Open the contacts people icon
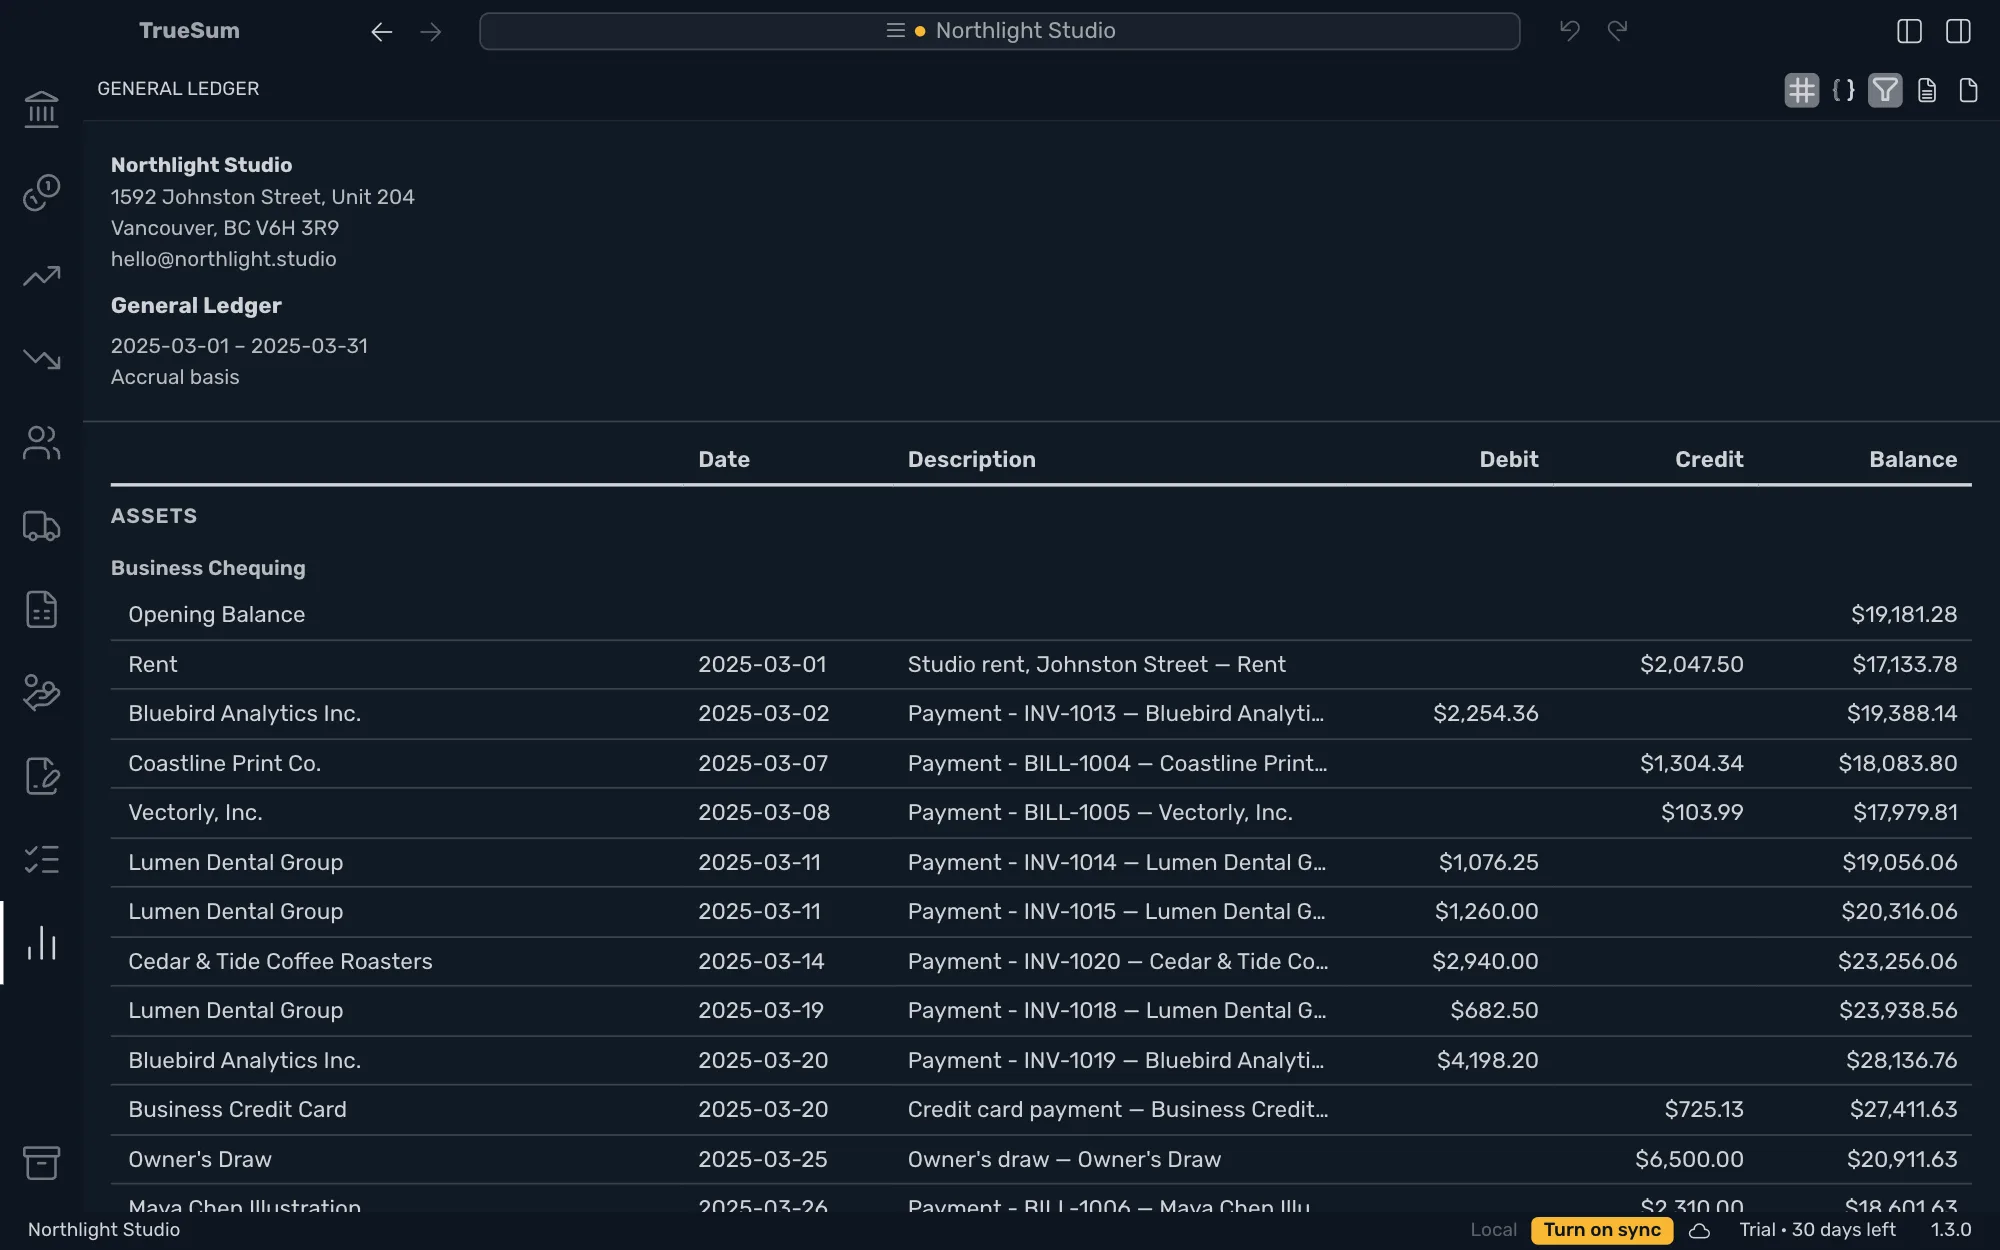This screenshot has height=1250, width=2000. click(41, 443)
